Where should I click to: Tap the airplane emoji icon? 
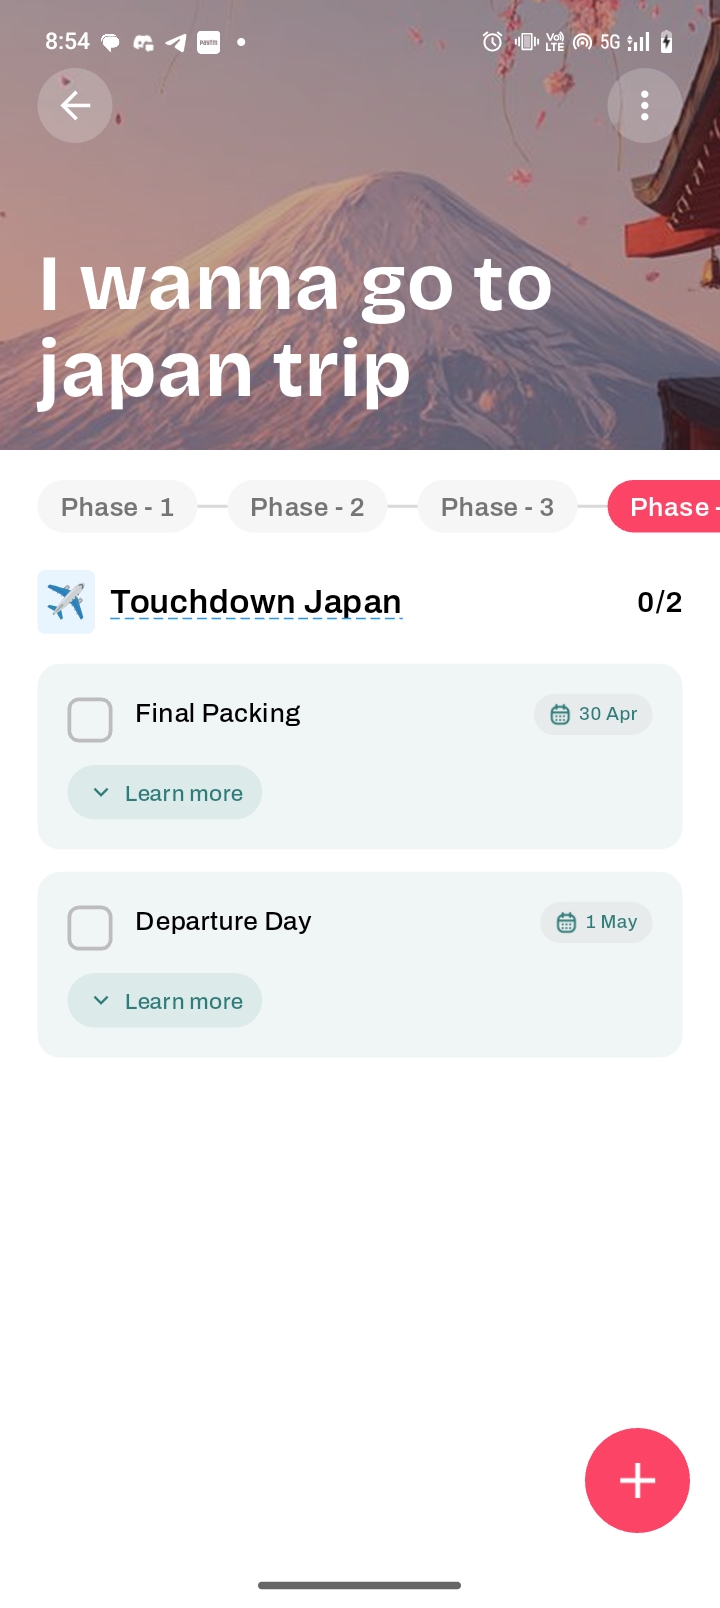(66, 602)
